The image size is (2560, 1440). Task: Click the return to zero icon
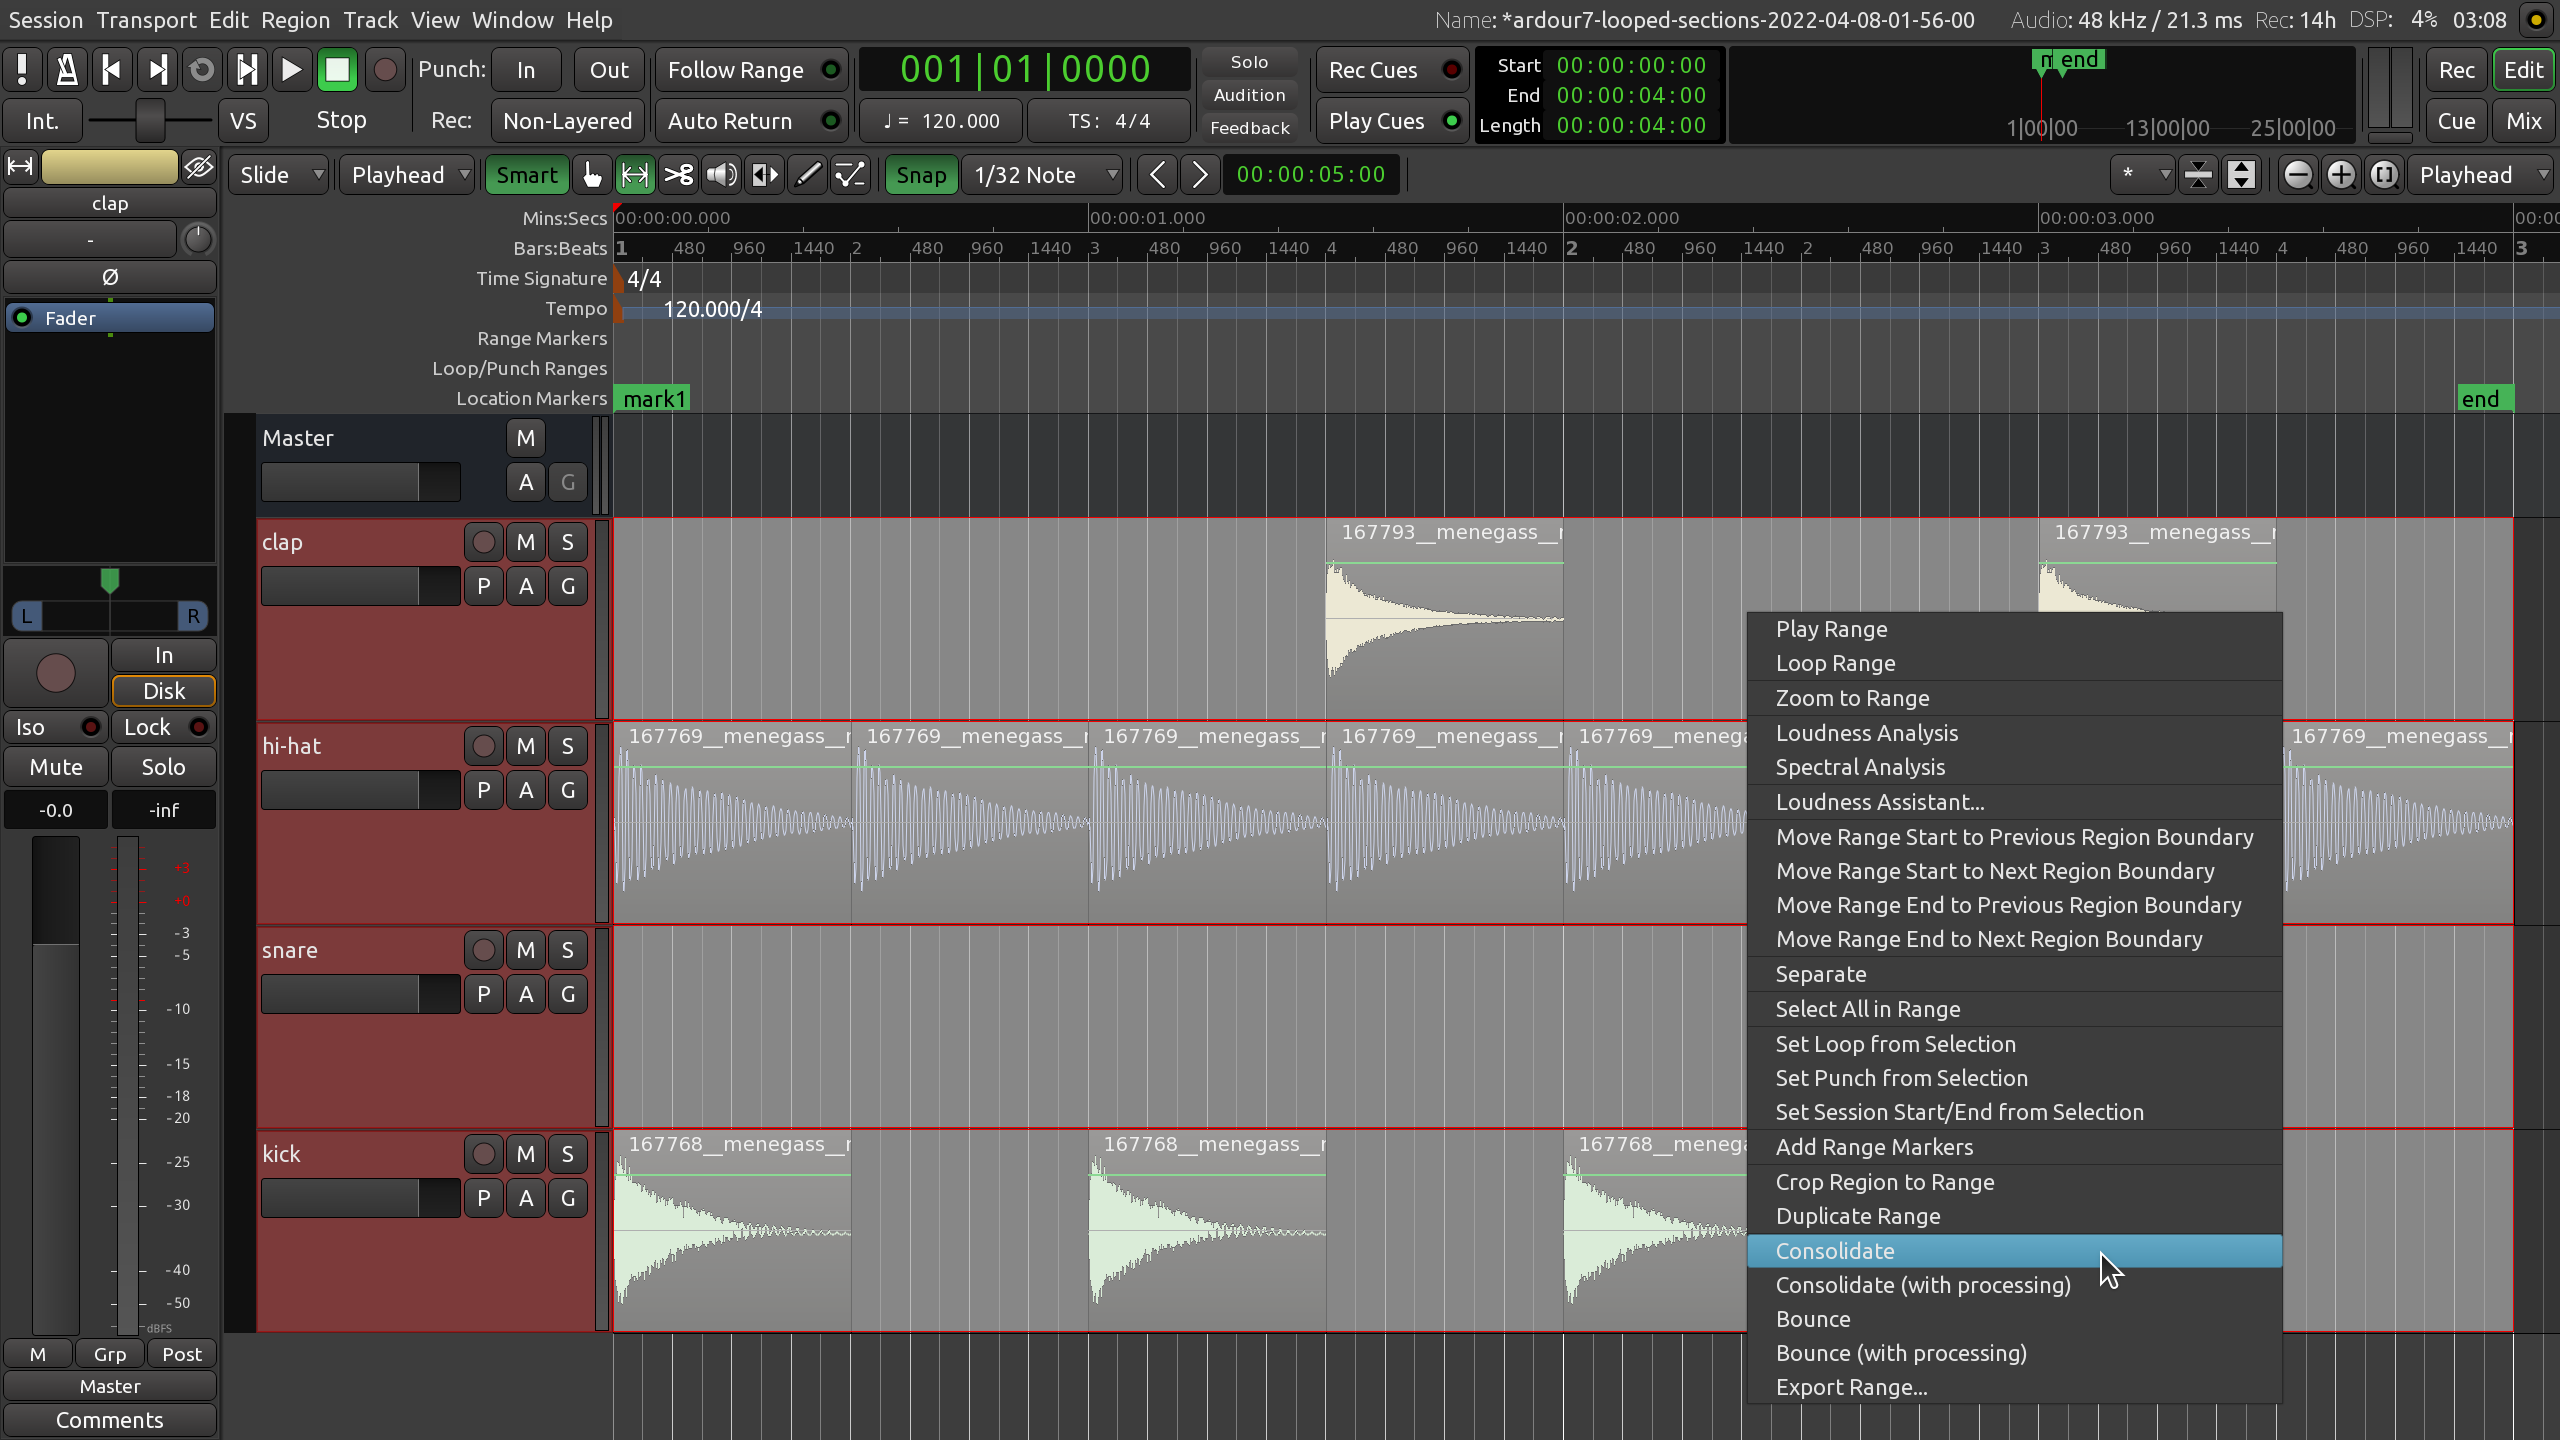[111, 69]
